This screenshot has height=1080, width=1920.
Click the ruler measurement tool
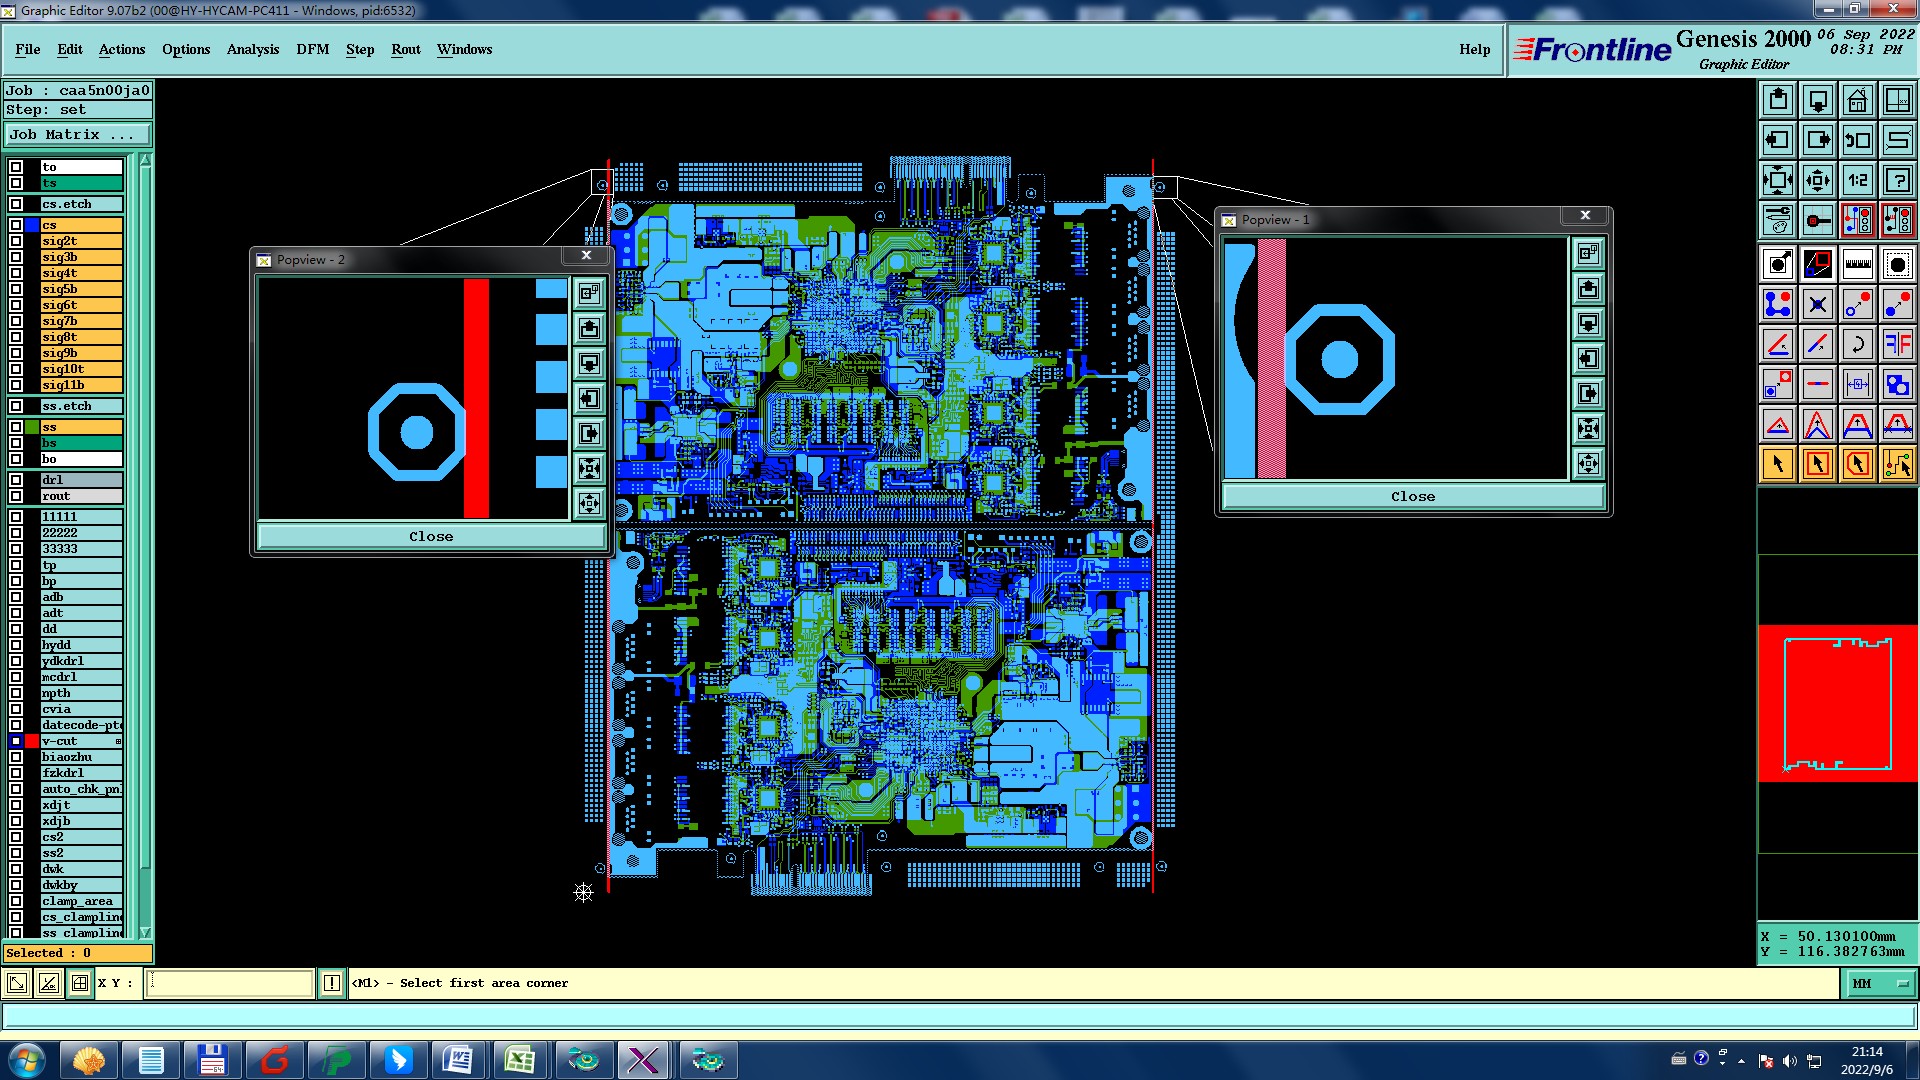1857,264
